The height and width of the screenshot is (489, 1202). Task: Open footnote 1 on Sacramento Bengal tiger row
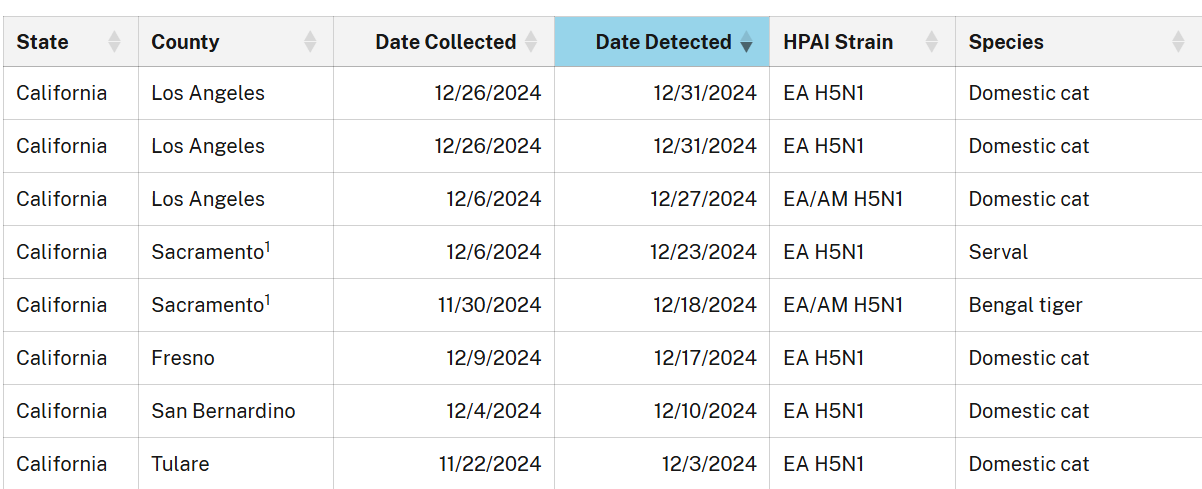point(268,299)
